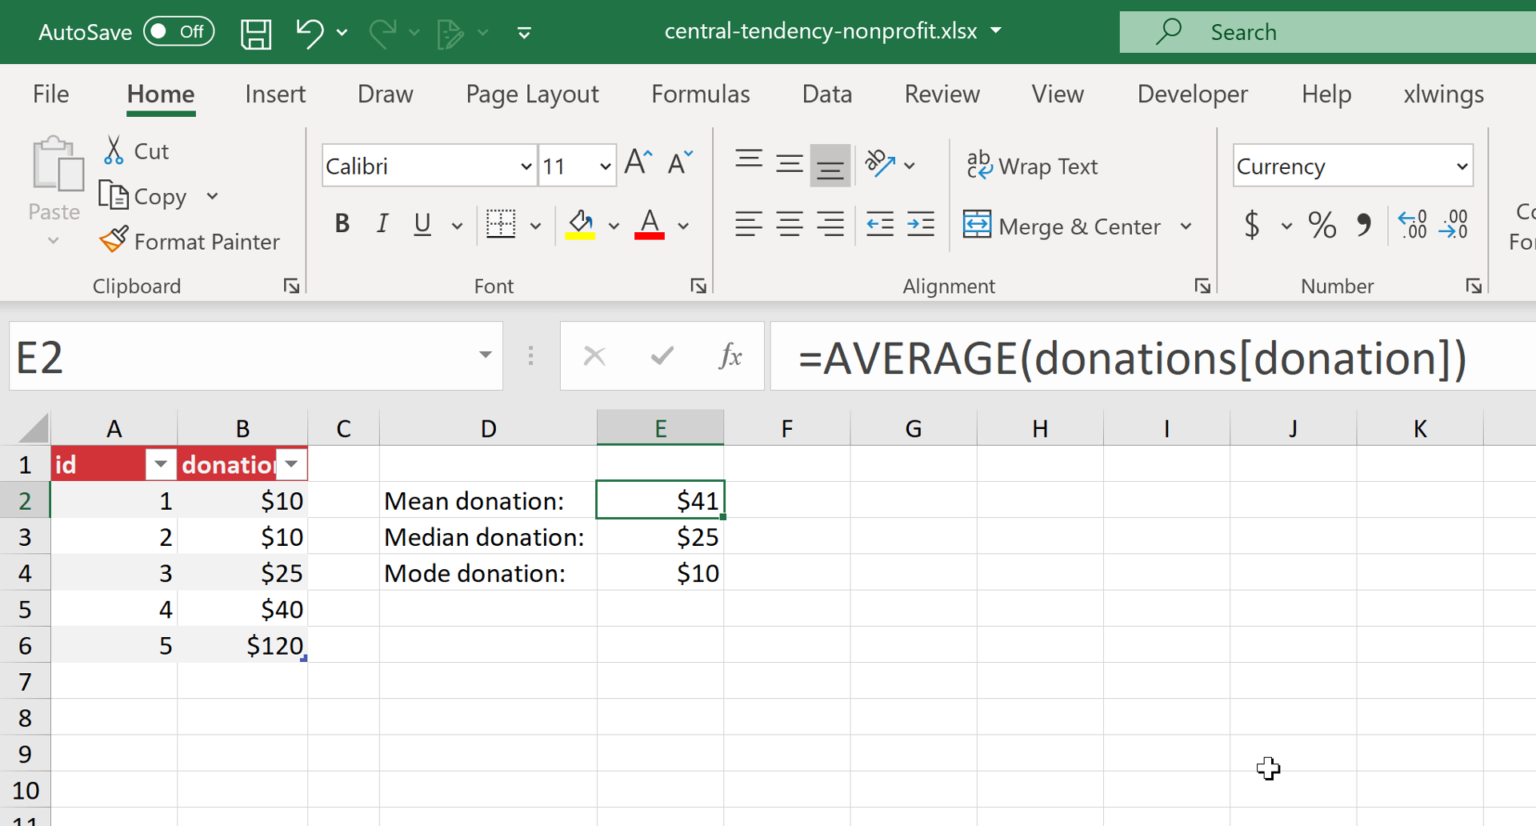
Task: Click the Percent Style icon
Action: click(1322, 225)
